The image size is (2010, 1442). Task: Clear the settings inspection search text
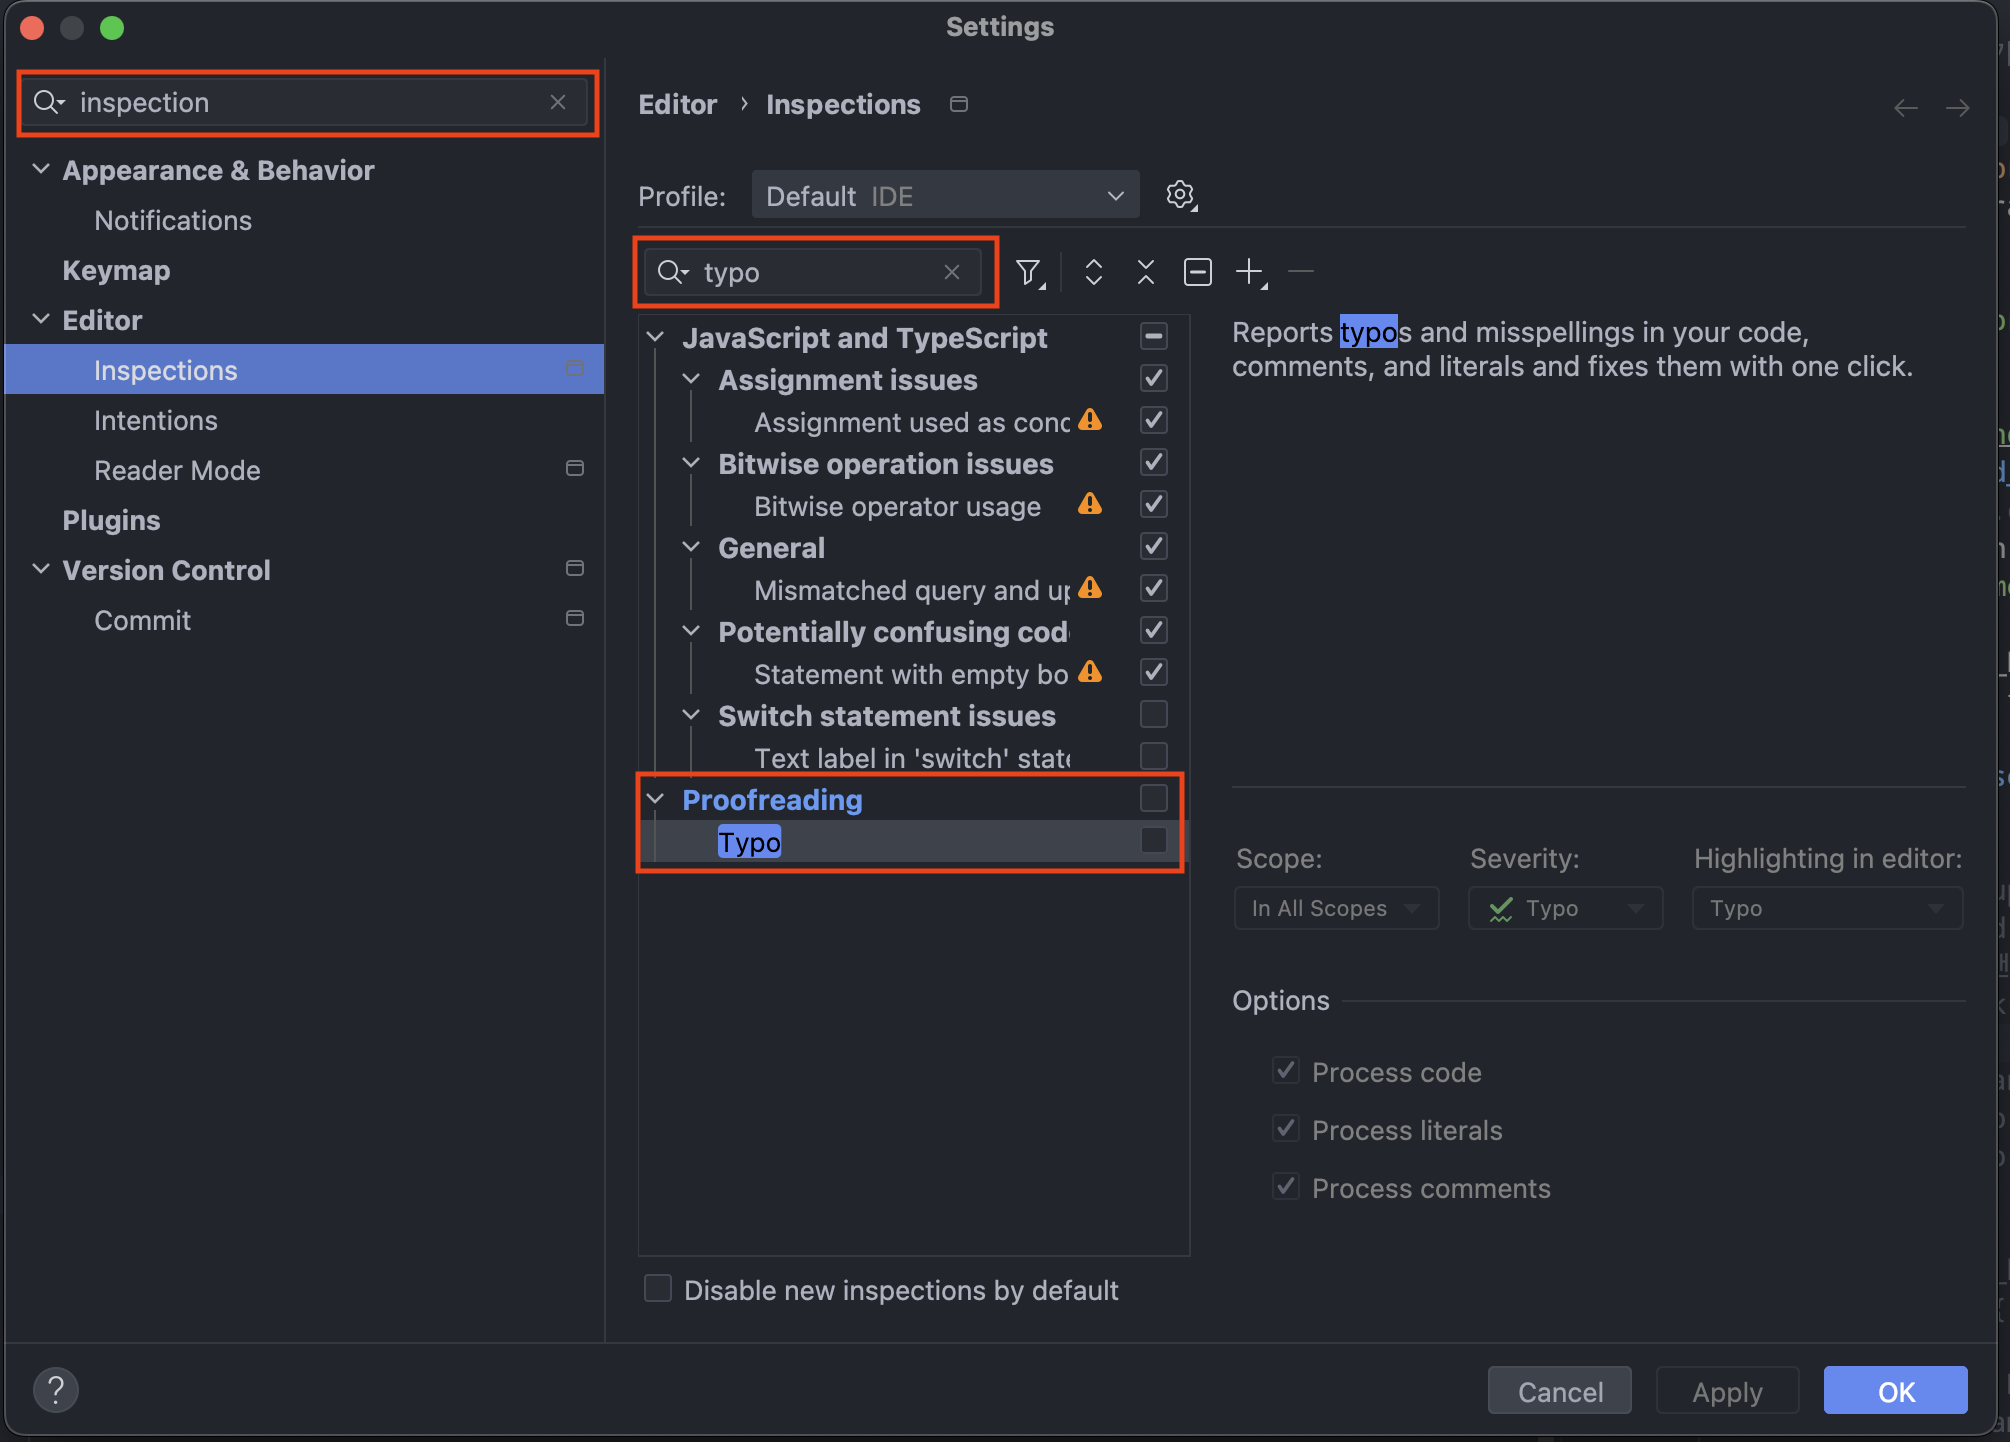pos(558,102)
